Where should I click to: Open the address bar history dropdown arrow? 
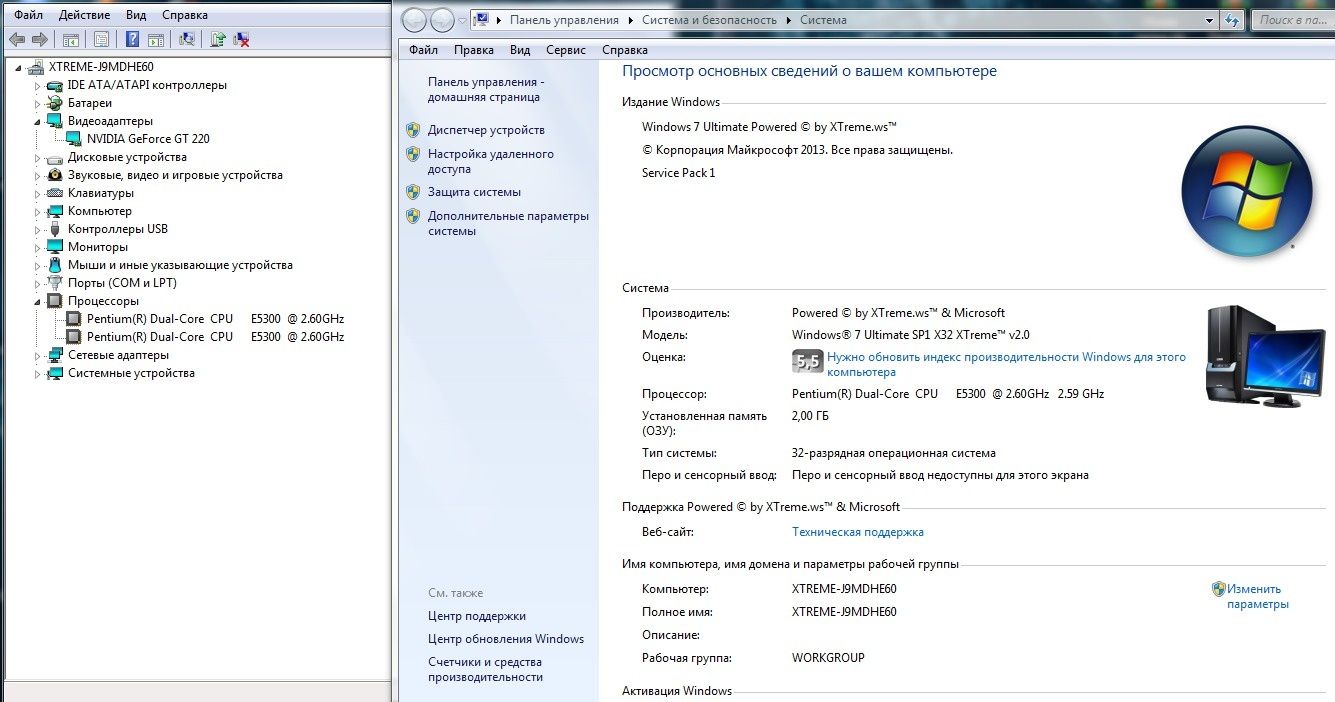point(1208,20)
